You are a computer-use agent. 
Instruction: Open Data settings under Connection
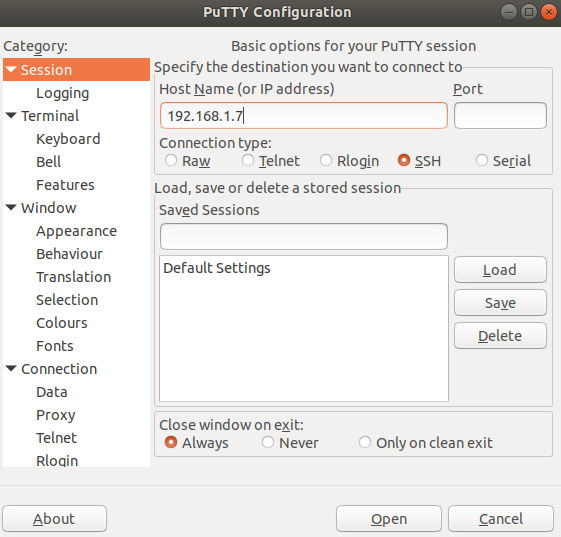click(x=52, y=392)
